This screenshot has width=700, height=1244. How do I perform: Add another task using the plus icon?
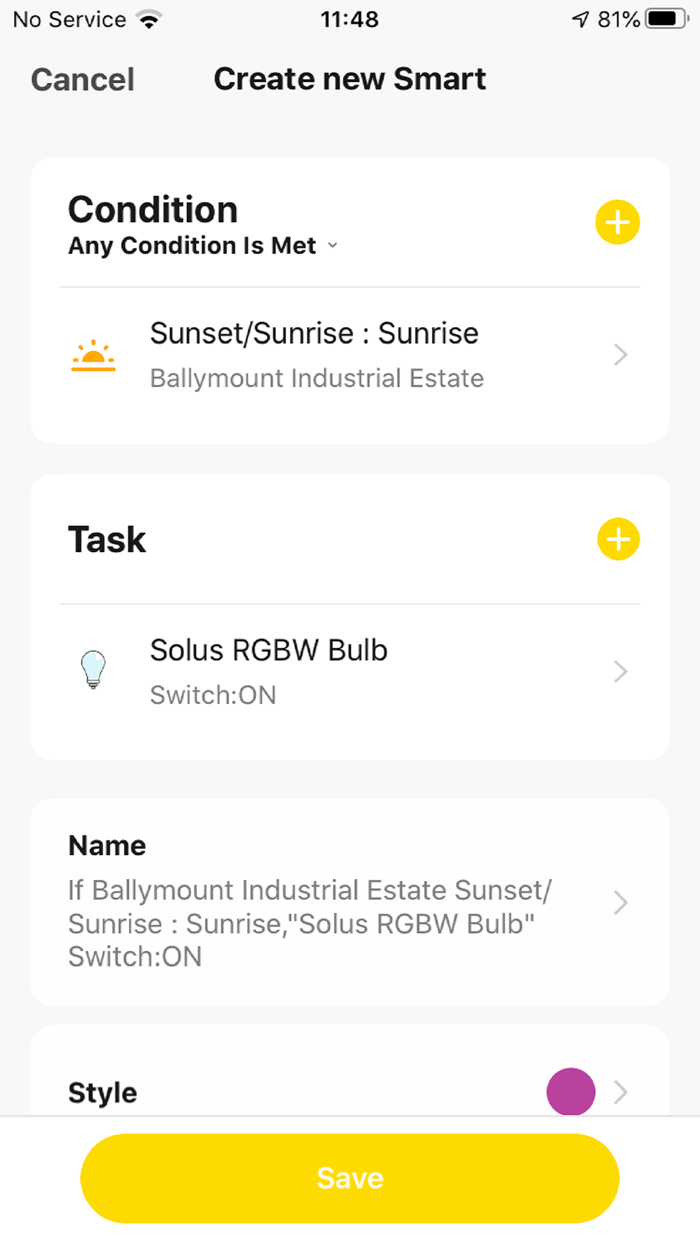[617, 539]
